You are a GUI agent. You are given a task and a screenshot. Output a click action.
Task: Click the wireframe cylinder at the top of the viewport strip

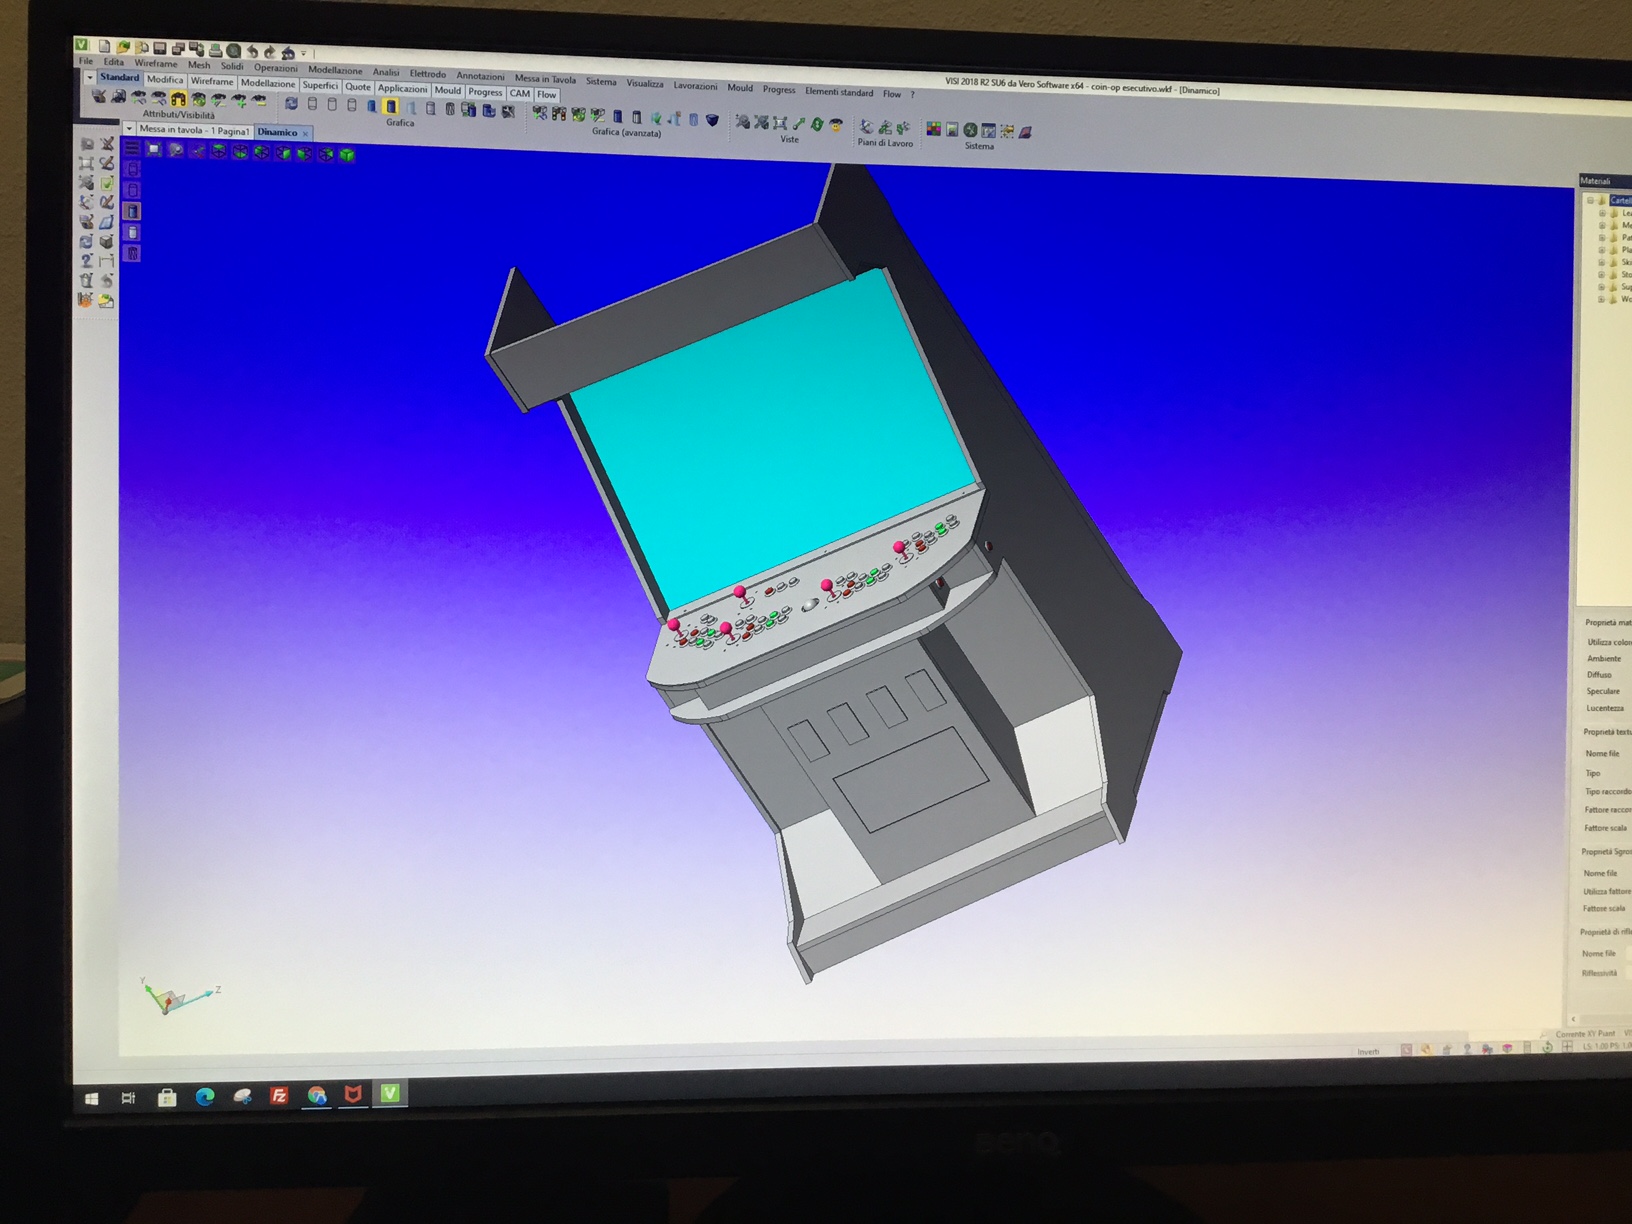(x=132, y=169)
